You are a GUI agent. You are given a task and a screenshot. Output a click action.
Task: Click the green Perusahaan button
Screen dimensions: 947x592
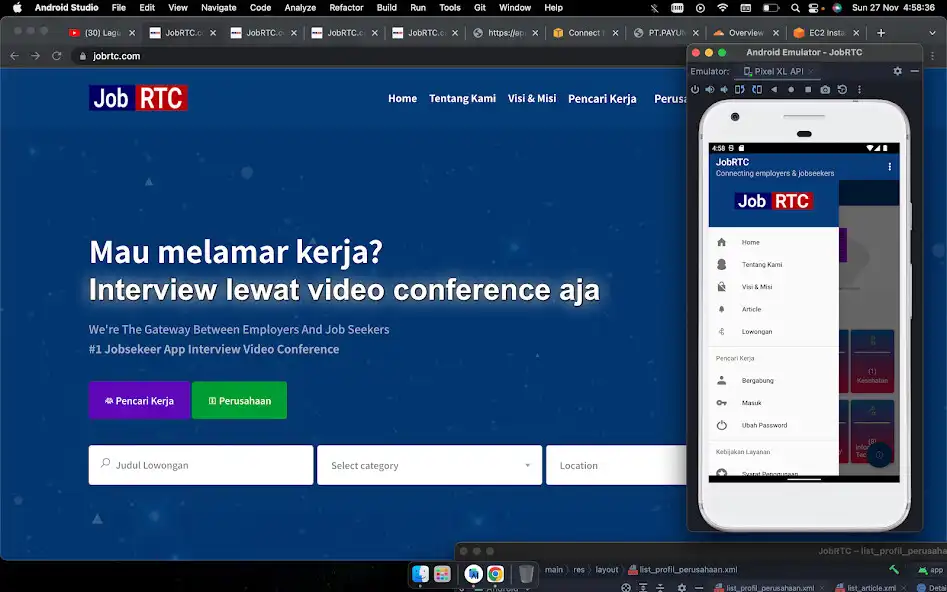[x=239, y=400]
